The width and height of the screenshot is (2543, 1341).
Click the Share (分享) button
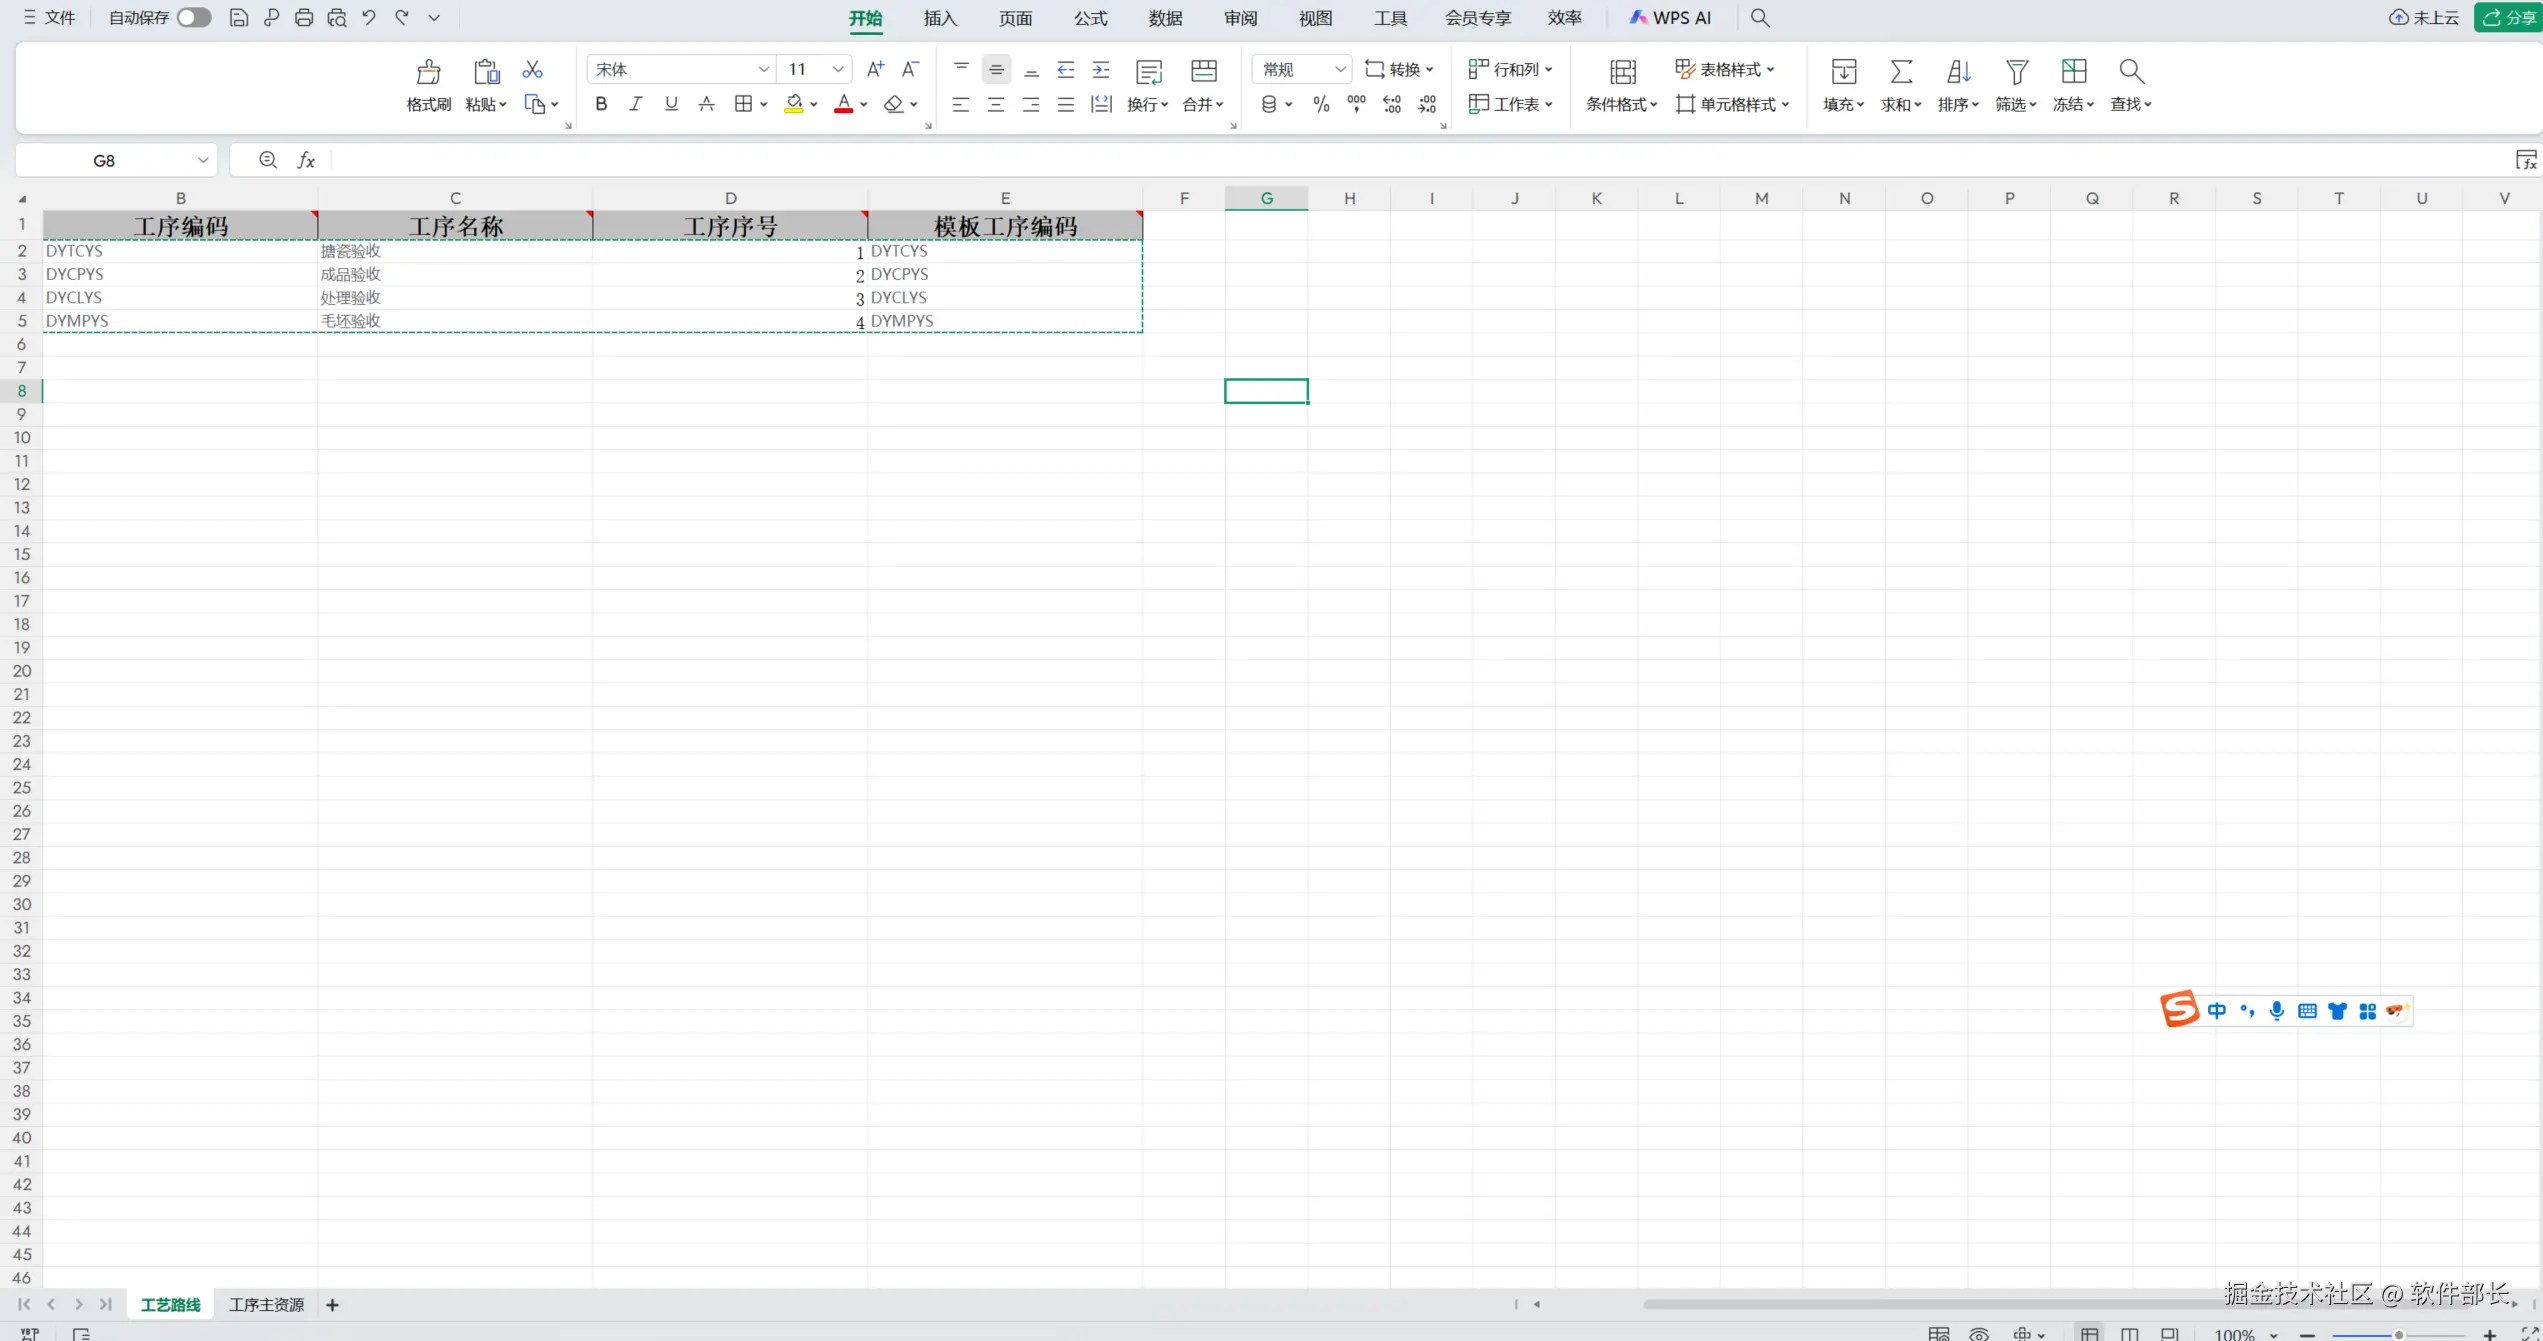click(x=2509, y=17)
